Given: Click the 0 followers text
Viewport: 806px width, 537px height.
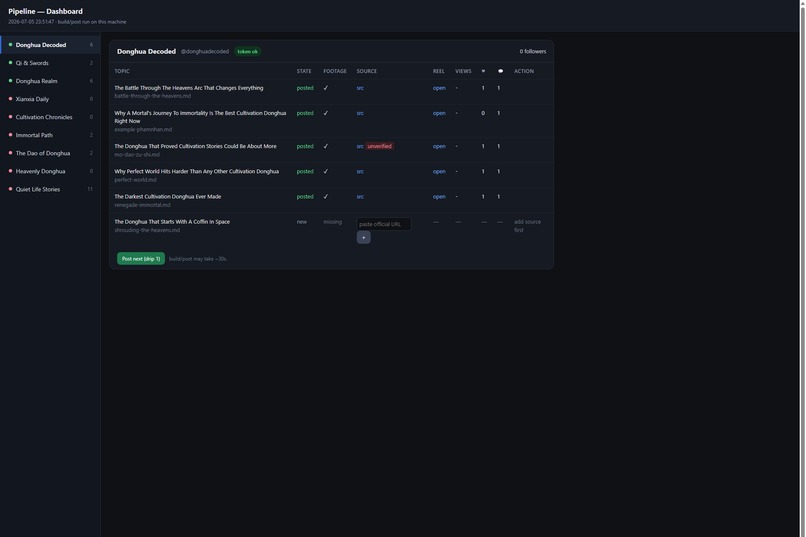Looking at the screenshot, I should [x=533, y=51].
